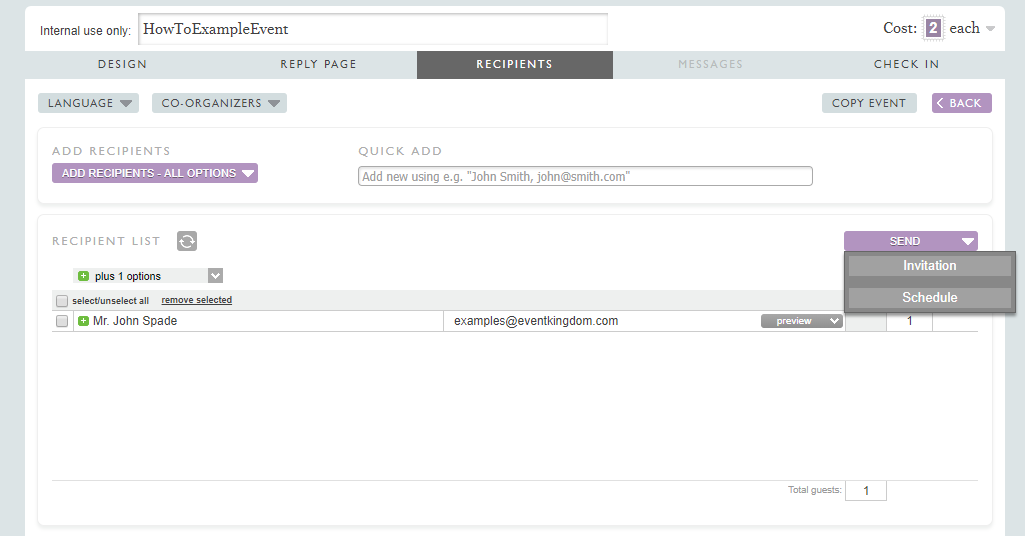Click the Send dropdown button
The image size is (1025, 536).
[910, 241]
